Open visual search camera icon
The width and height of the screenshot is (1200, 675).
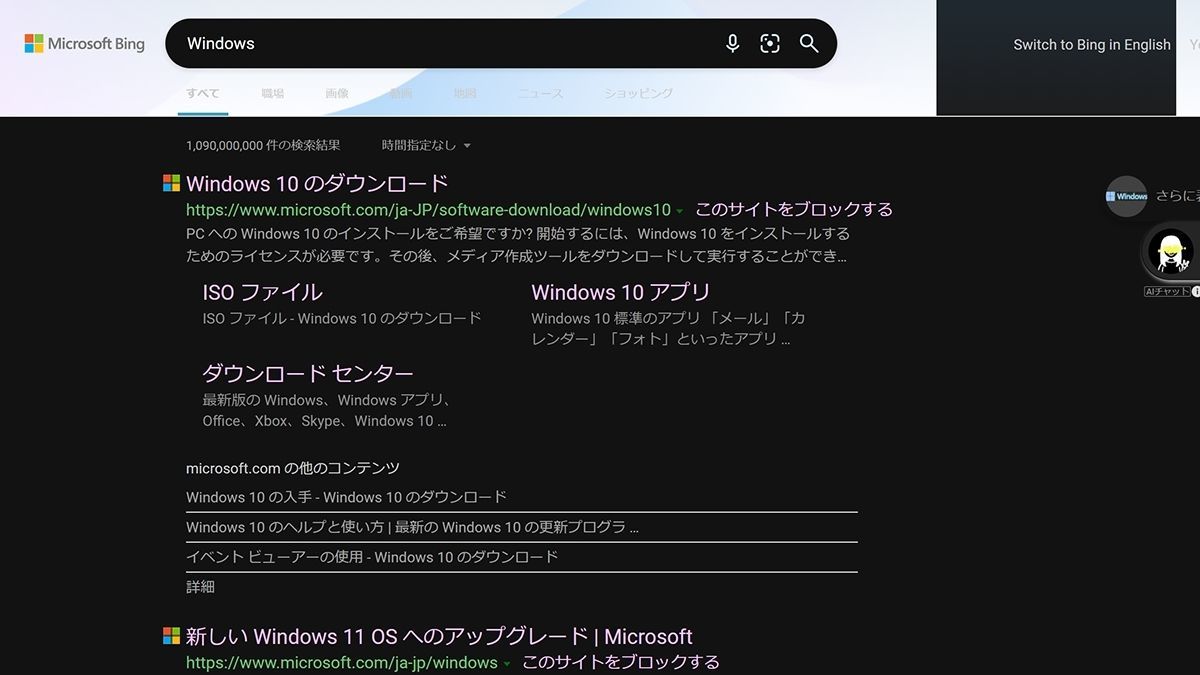coord(770,43)
